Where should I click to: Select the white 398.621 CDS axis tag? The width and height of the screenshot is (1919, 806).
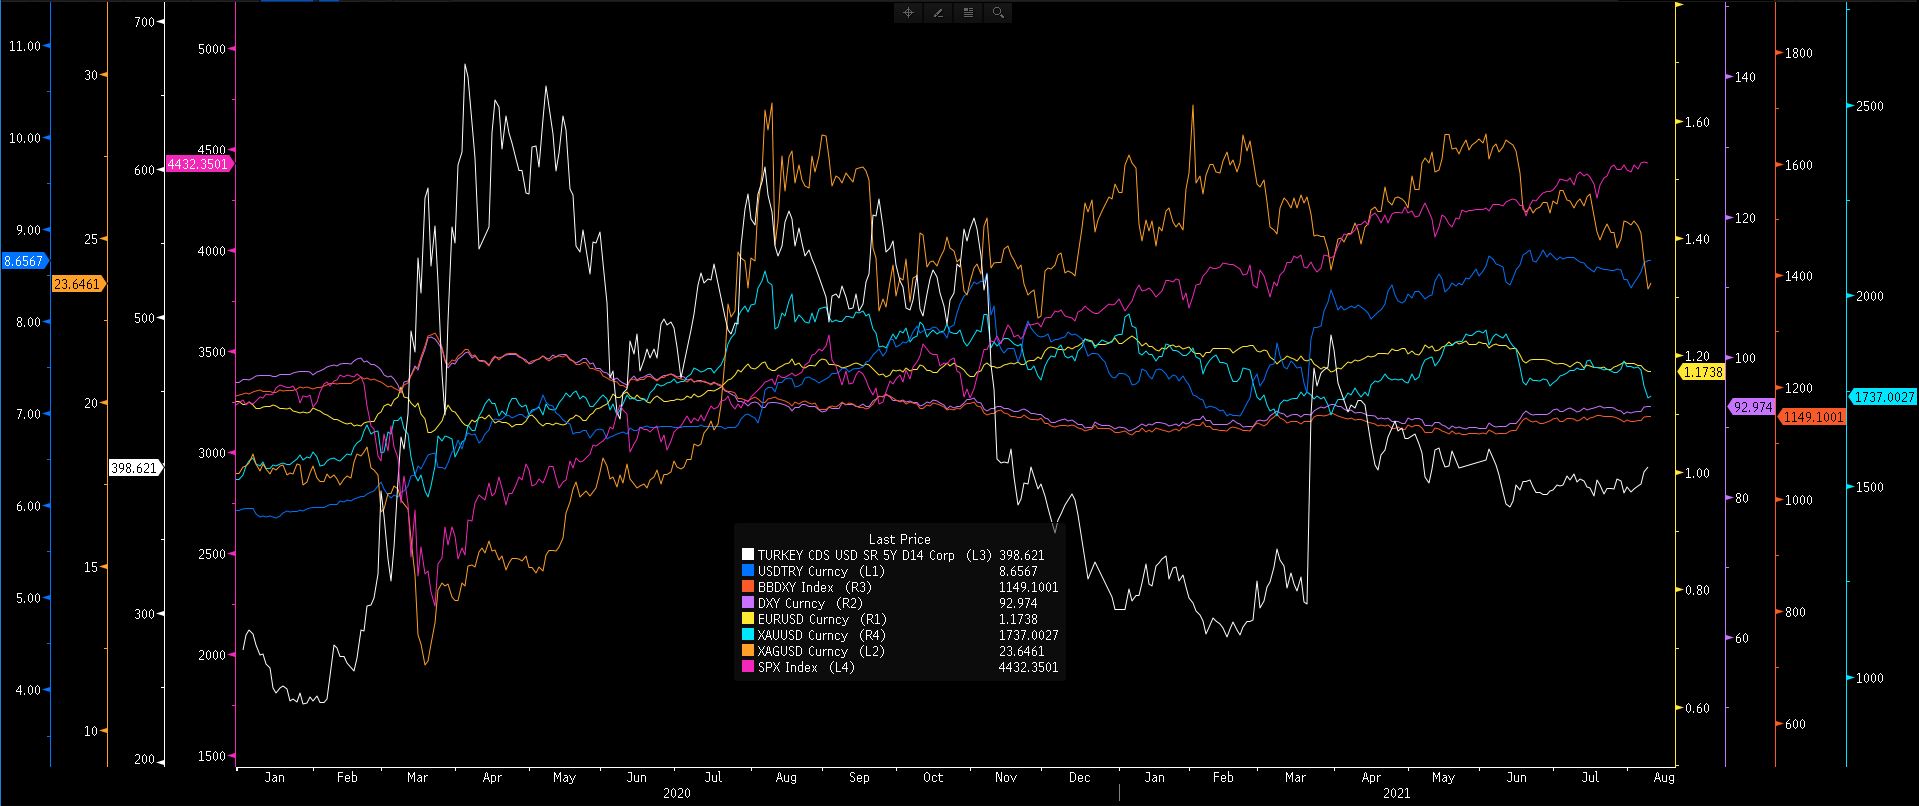[x=133, y=468]
